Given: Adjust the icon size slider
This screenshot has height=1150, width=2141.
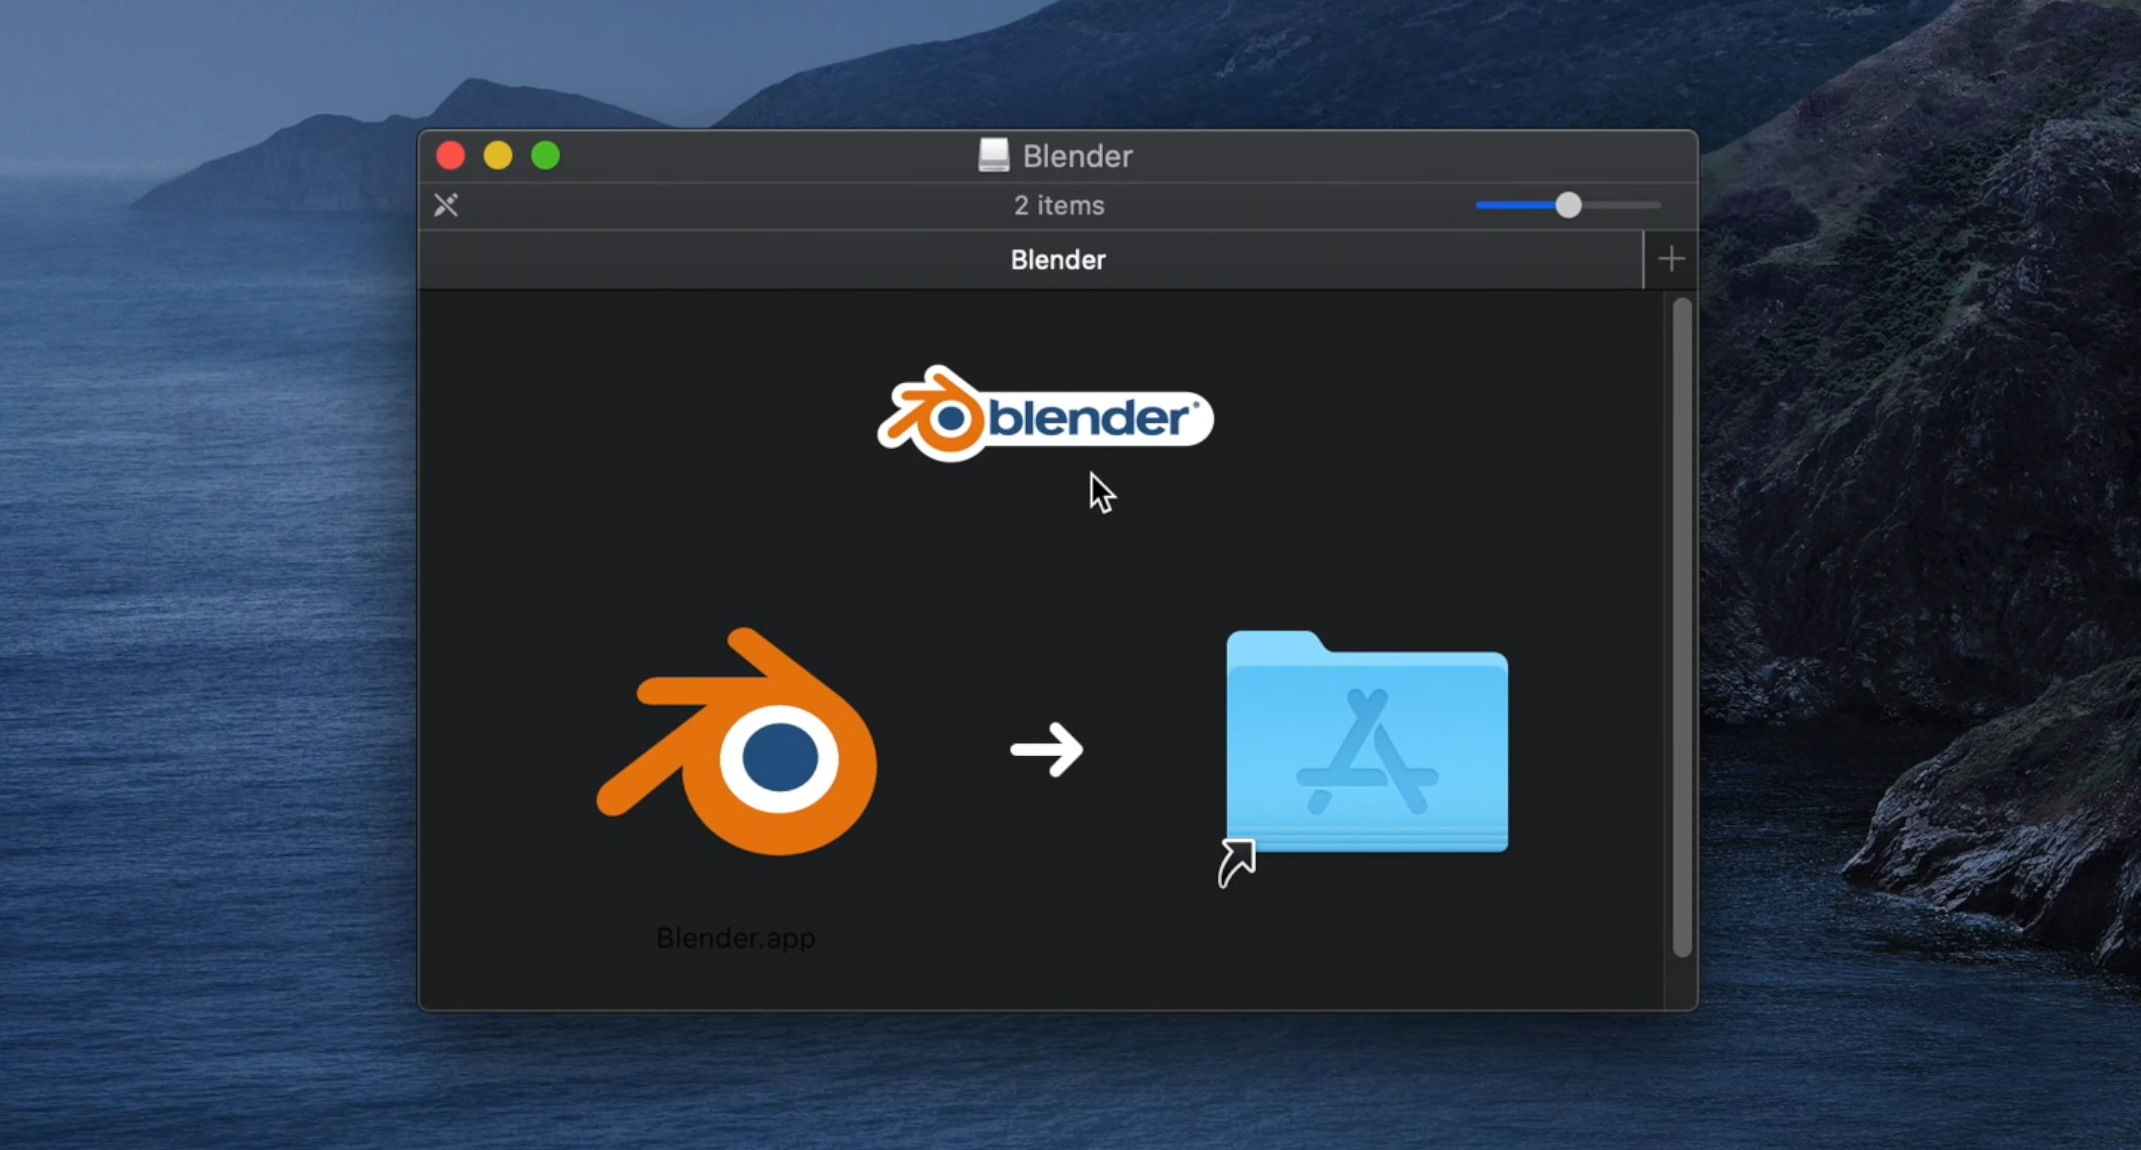Looking at the screenshot, I should (1568, 205).
